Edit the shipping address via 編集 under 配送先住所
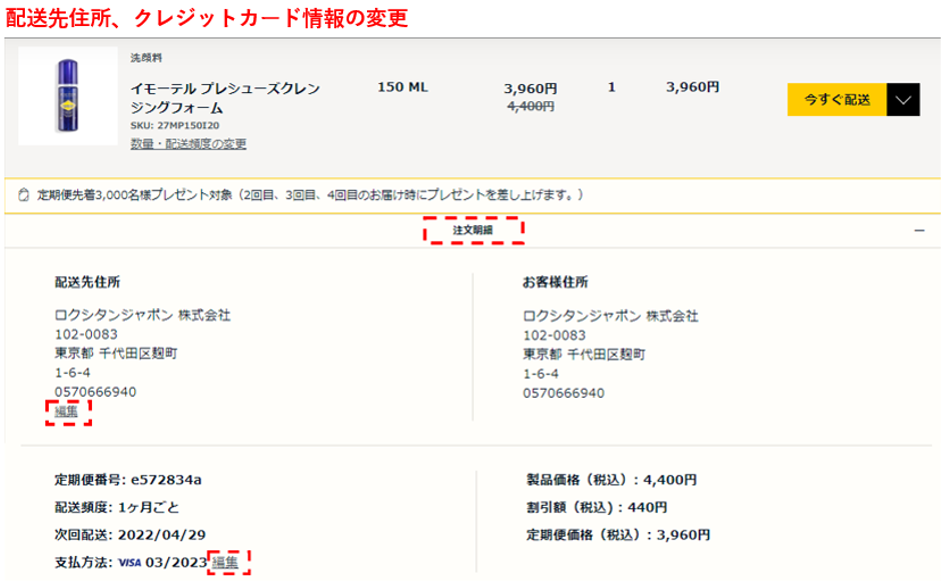941x581 pixels. point(67,411)
